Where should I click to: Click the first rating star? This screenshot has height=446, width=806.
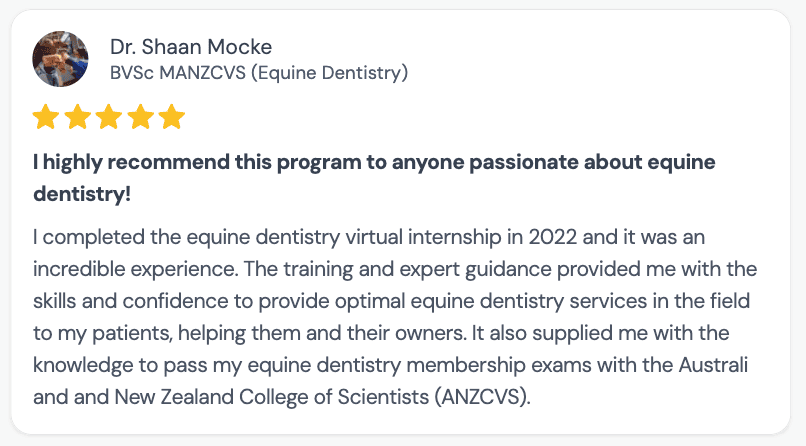(45, 118)
